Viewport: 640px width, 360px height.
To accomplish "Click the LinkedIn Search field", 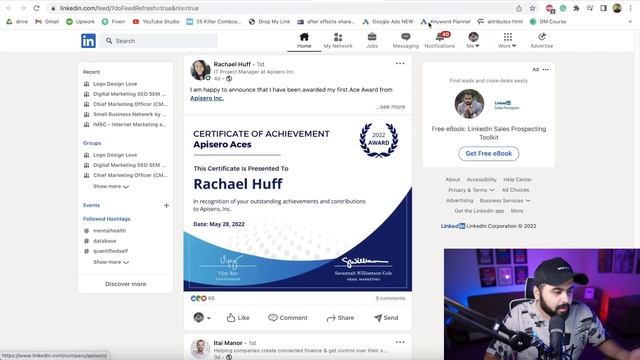I will [x=159, y=41].
